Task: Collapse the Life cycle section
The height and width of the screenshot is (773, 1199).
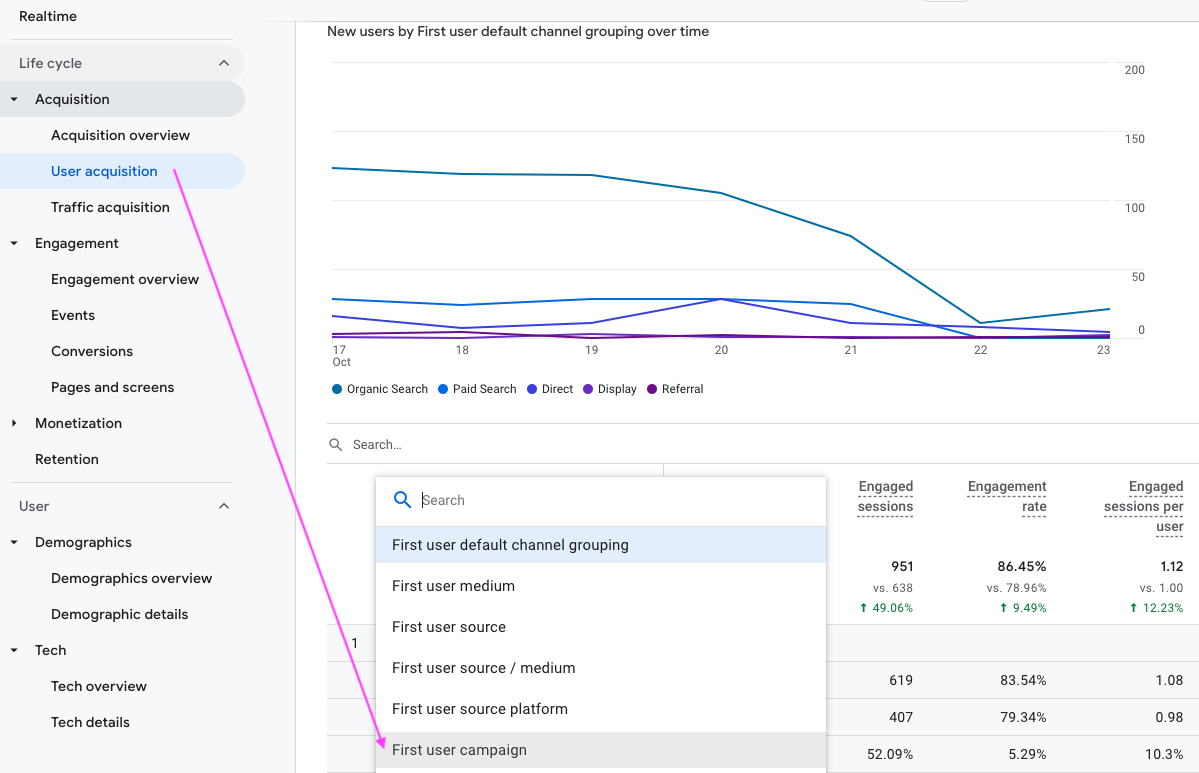Action: [223, 62]
